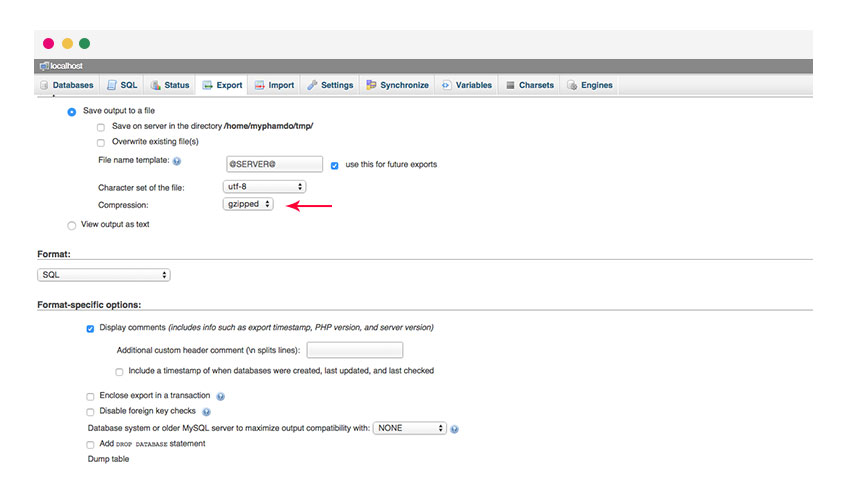Click the localhost server icon in breadcrumb
This screenshot has width=850, height=500.
44,66
